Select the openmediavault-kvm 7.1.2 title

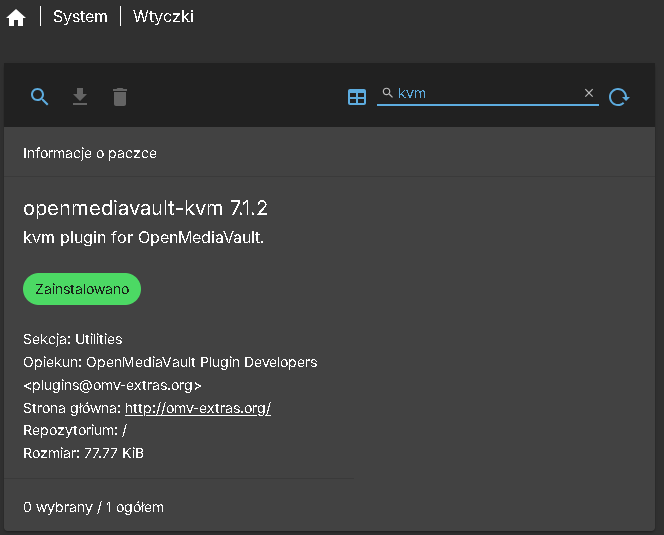point(145,208)
